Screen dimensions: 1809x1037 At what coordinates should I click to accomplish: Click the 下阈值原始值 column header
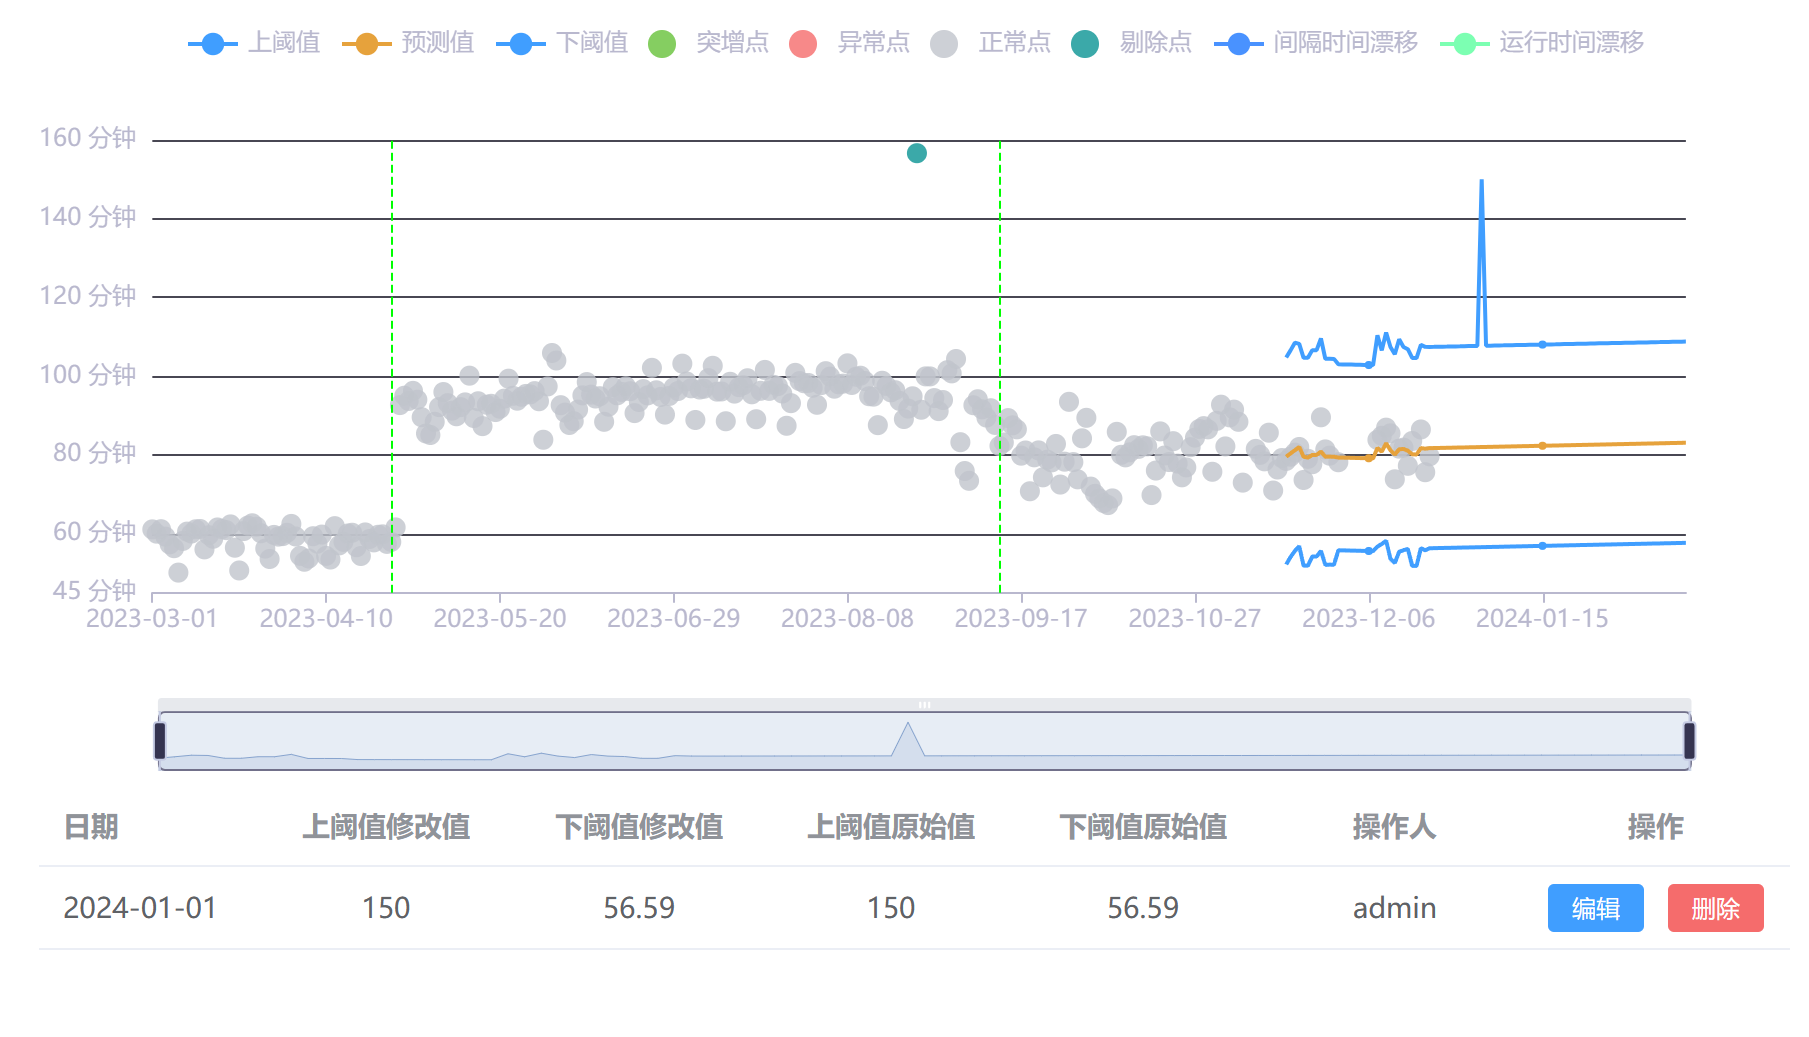tap(1143, 827)
